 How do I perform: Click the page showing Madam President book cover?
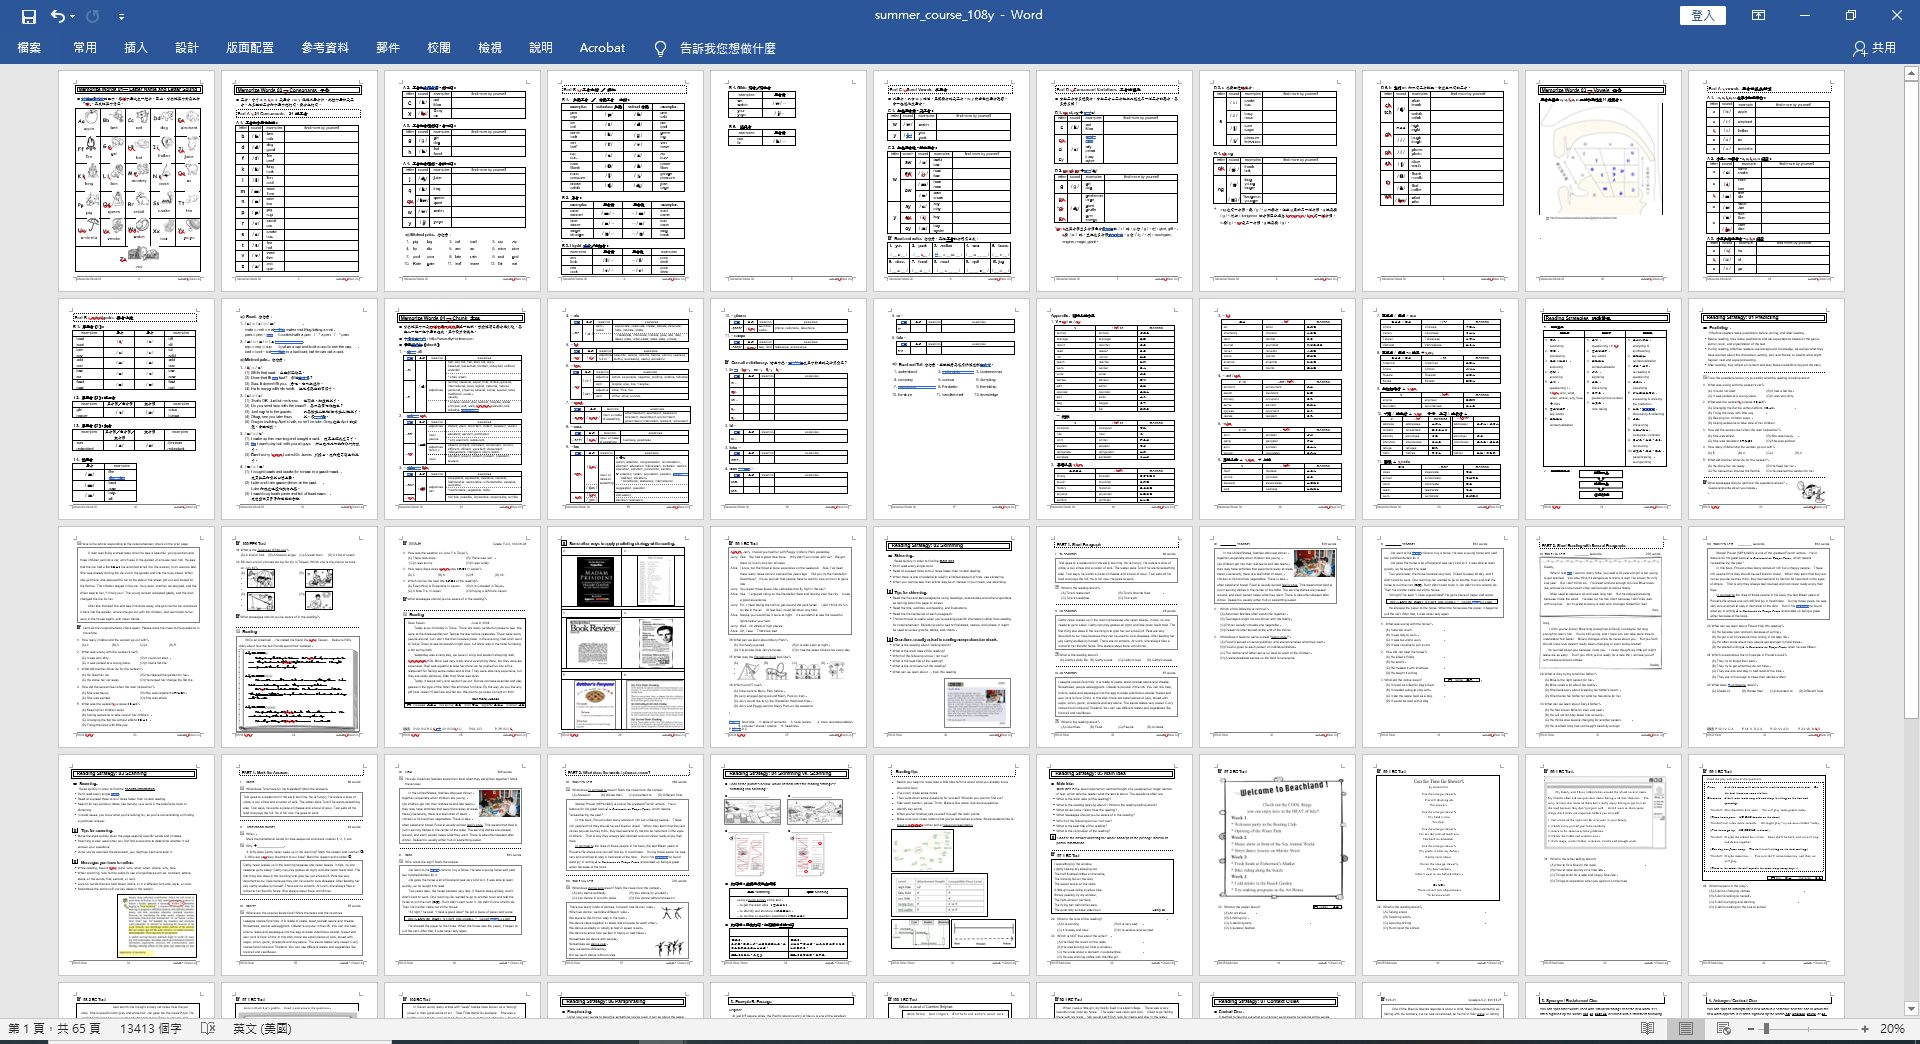626,637
